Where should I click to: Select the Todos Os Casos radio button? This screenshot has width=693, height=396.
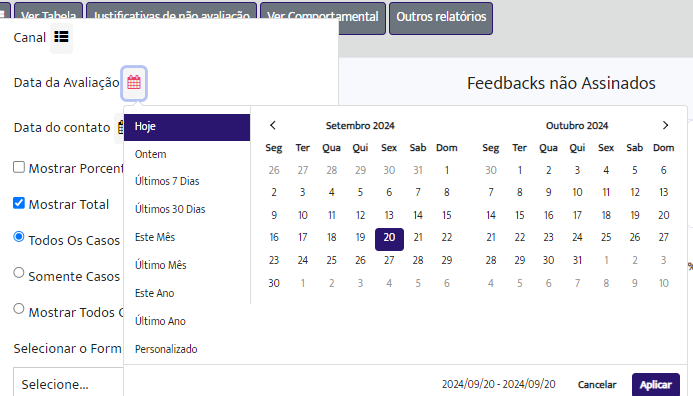coord(19,236)
